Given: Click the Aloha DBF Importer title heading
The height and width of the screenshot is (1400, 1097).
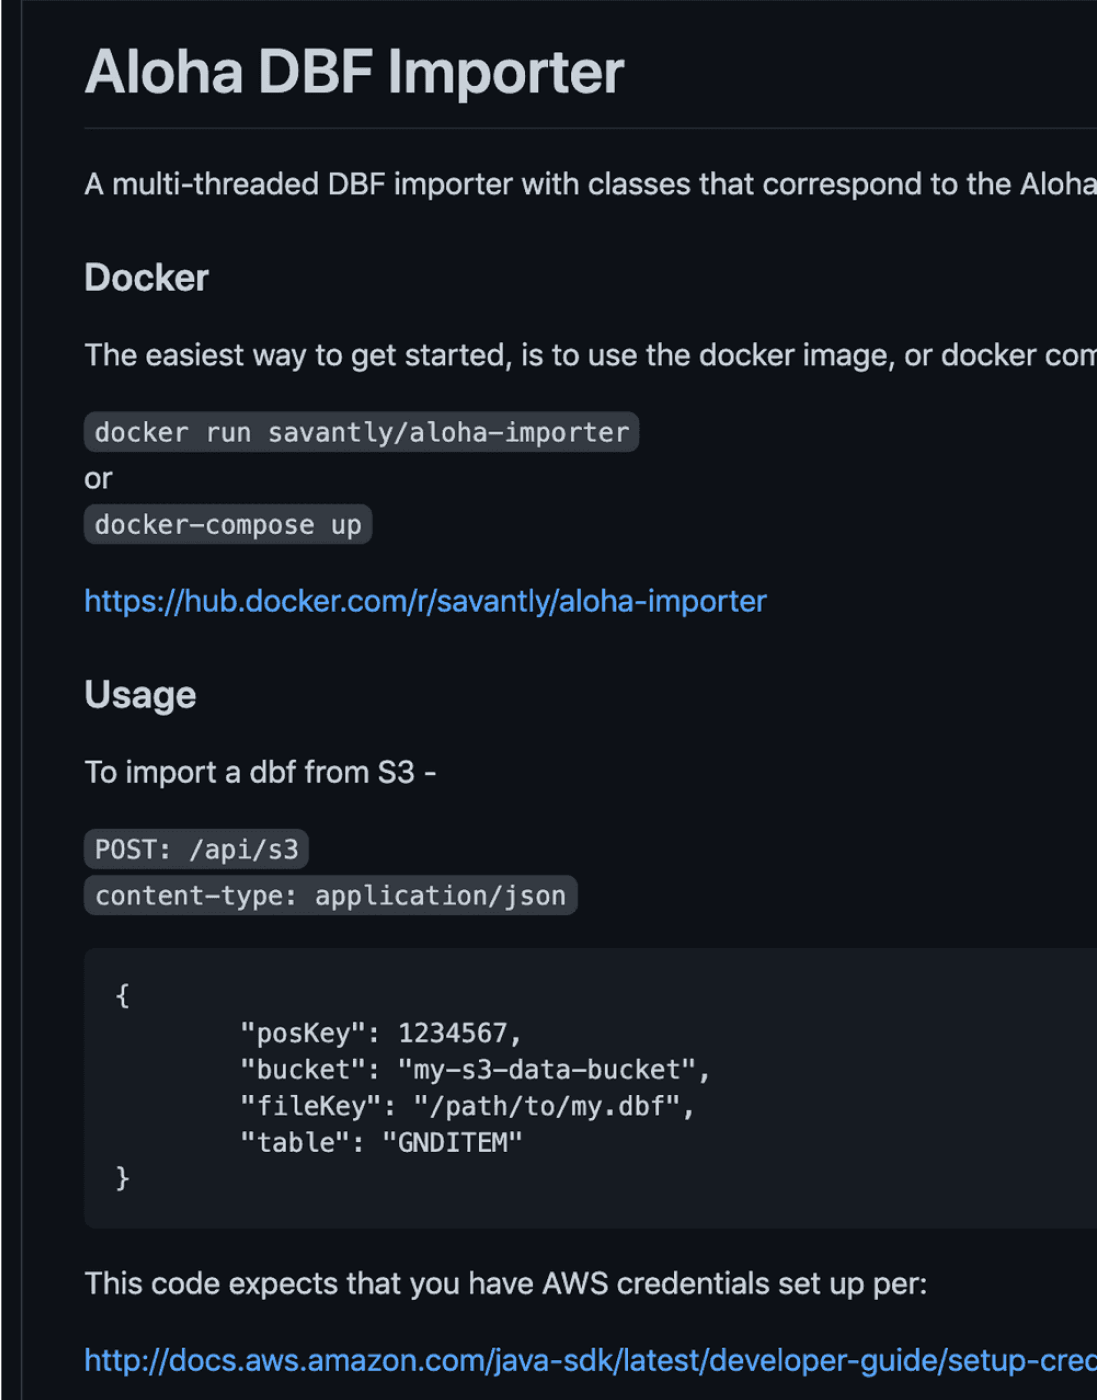Looking at the screenshot, I should pyautogui.click(x=354, y=72).
